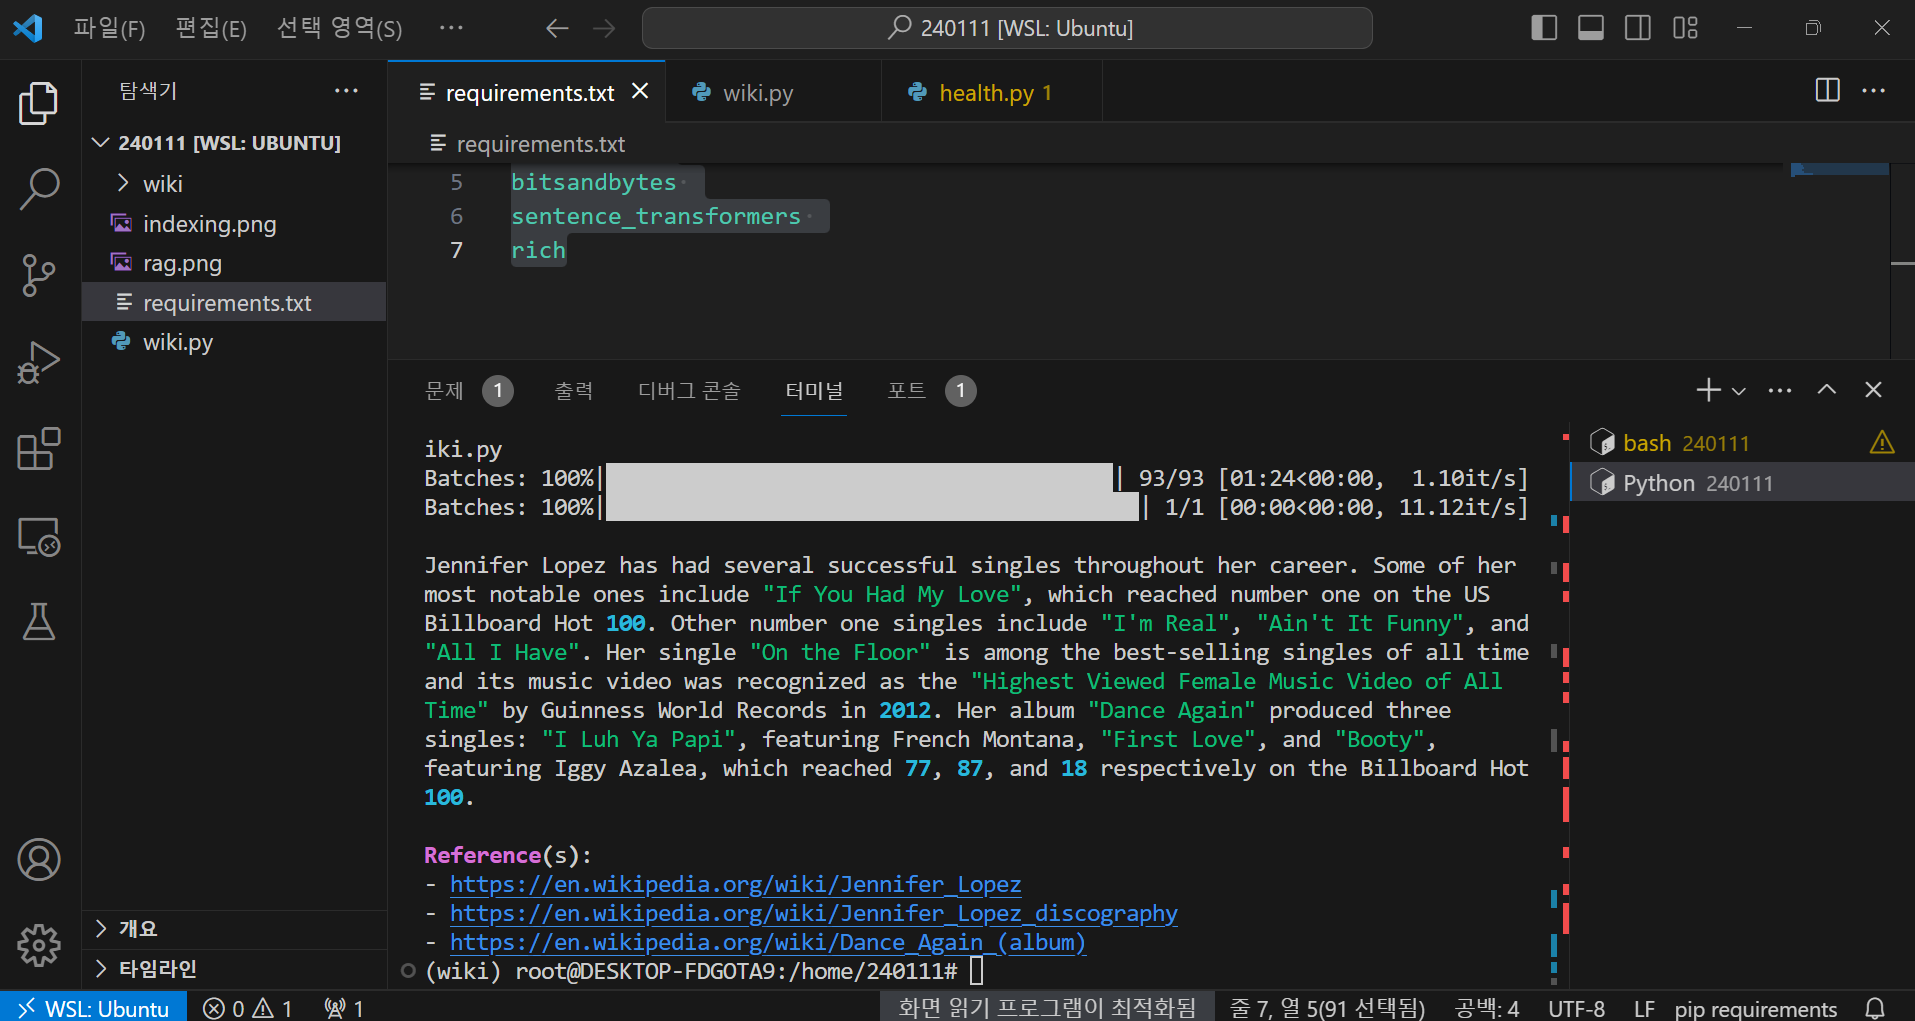This screenshot has height=1021, width=1915.
Task: Open the Accounts menu icon
Action: point(39,860)
